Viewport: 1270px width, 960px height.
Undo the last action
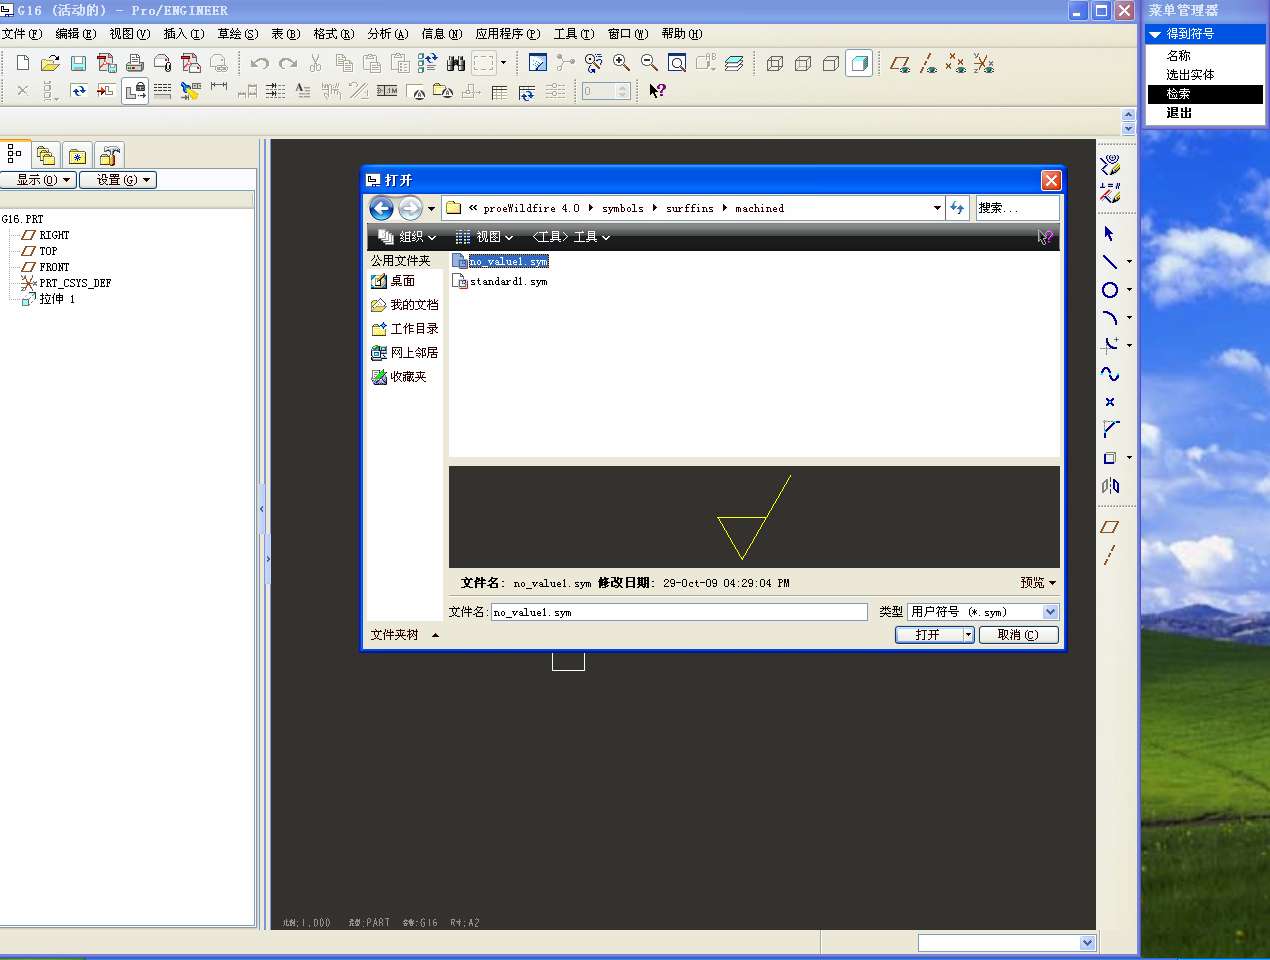tap(260, 63)
